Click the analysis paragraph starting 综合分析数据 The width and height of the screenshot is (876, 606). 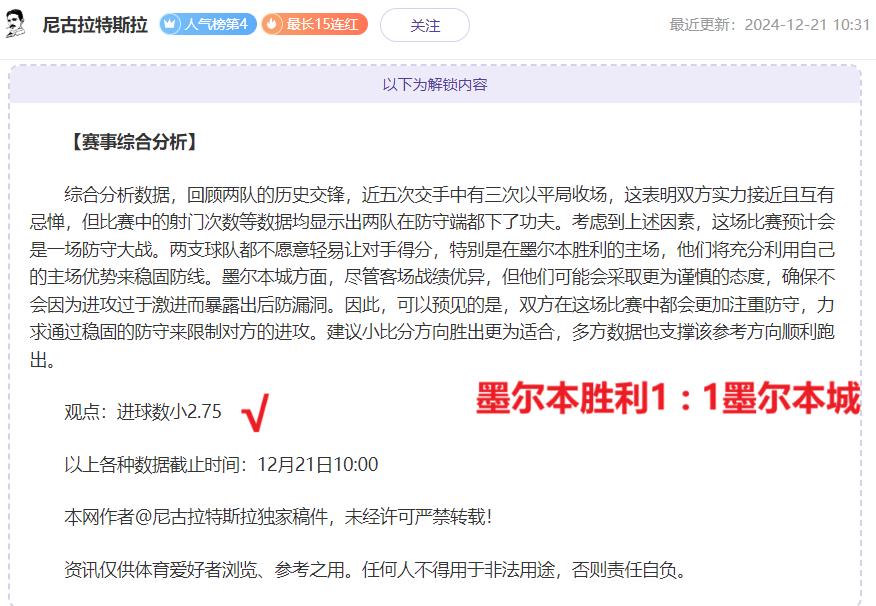point(432,277)
